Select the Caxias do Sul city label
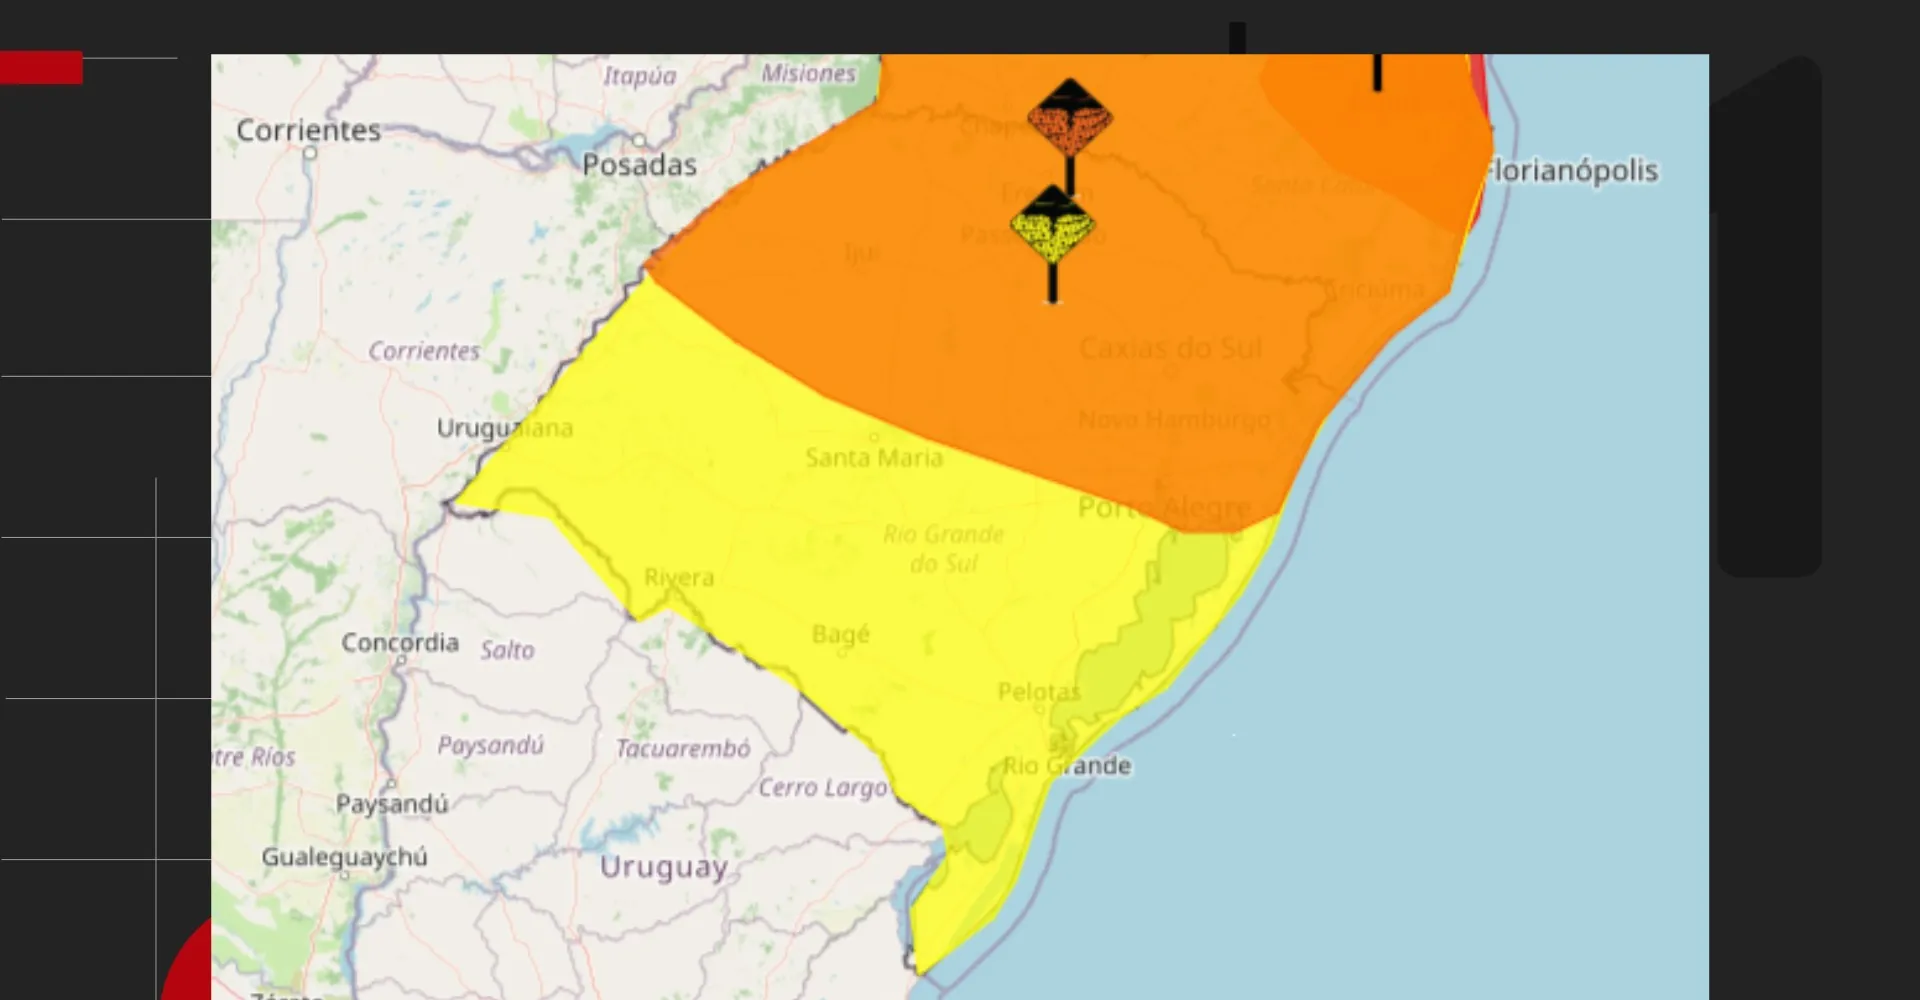Screen dimensions: 1920x1000 [1170, 348]
